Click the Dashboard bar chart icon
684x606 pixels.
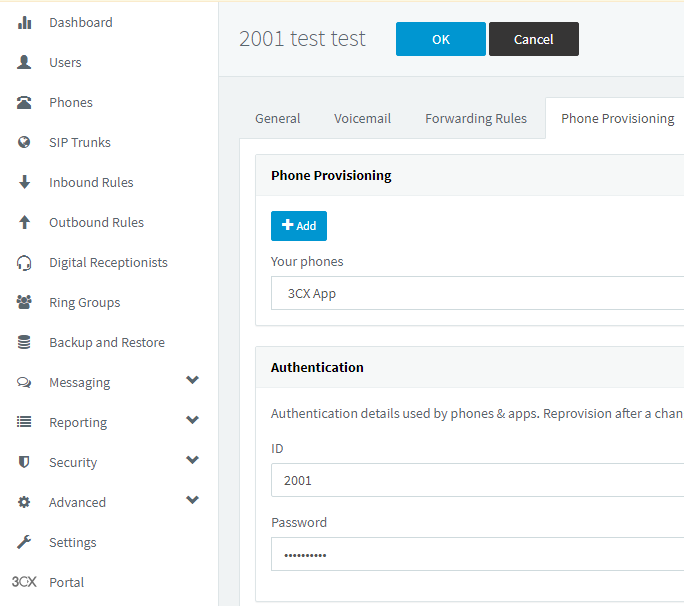(x=24, y=23)
